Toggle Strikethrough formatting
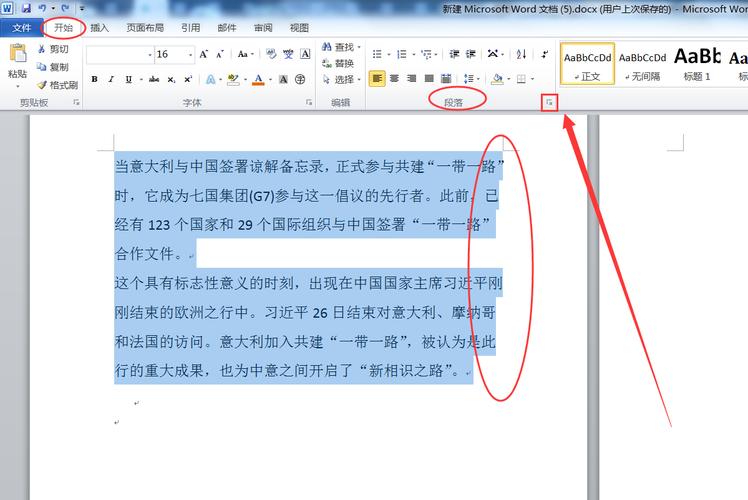Screen dimensions: 748x500 click(x=154, y=79)
